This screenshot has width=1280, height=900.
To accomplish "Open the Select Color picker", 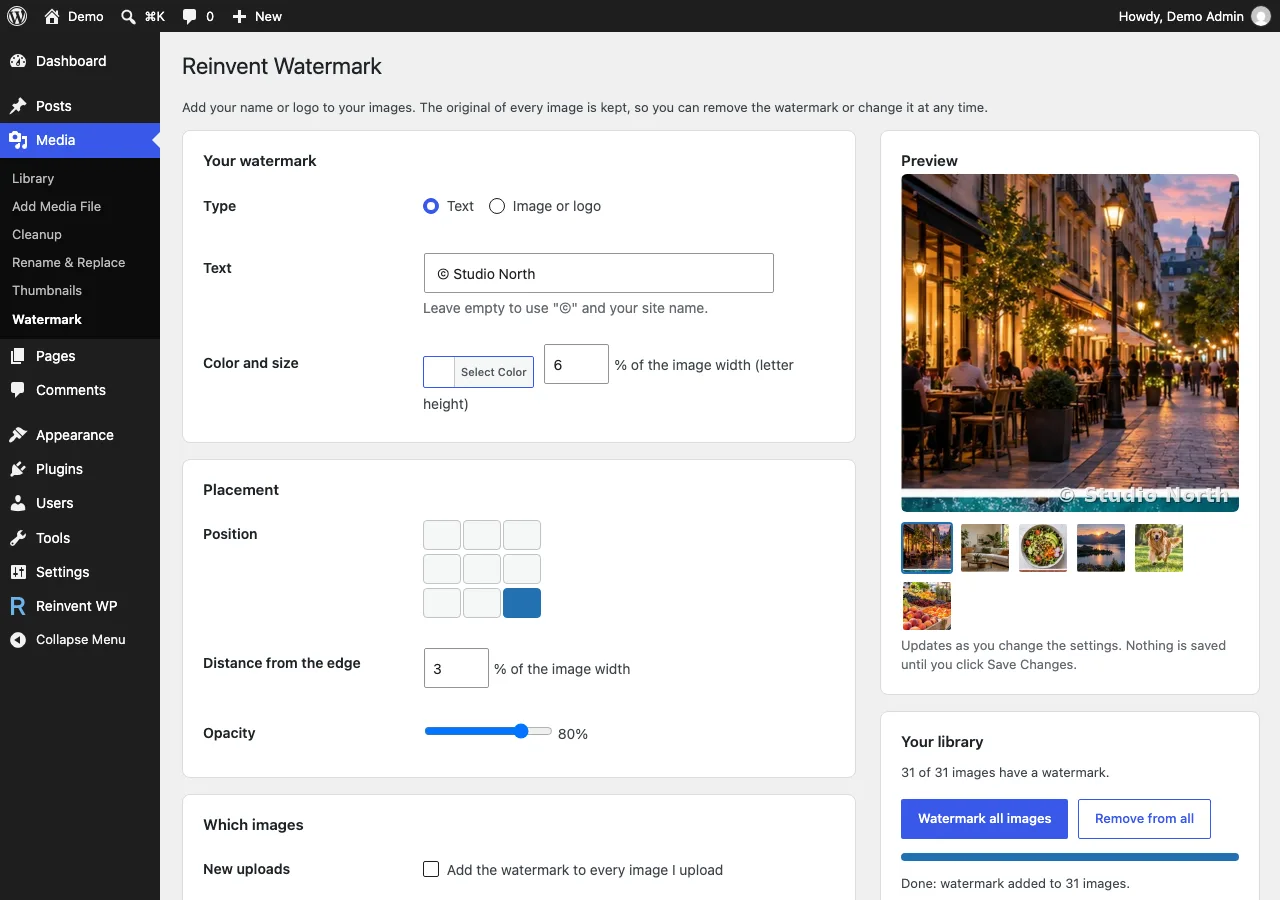I will [478, 372].
